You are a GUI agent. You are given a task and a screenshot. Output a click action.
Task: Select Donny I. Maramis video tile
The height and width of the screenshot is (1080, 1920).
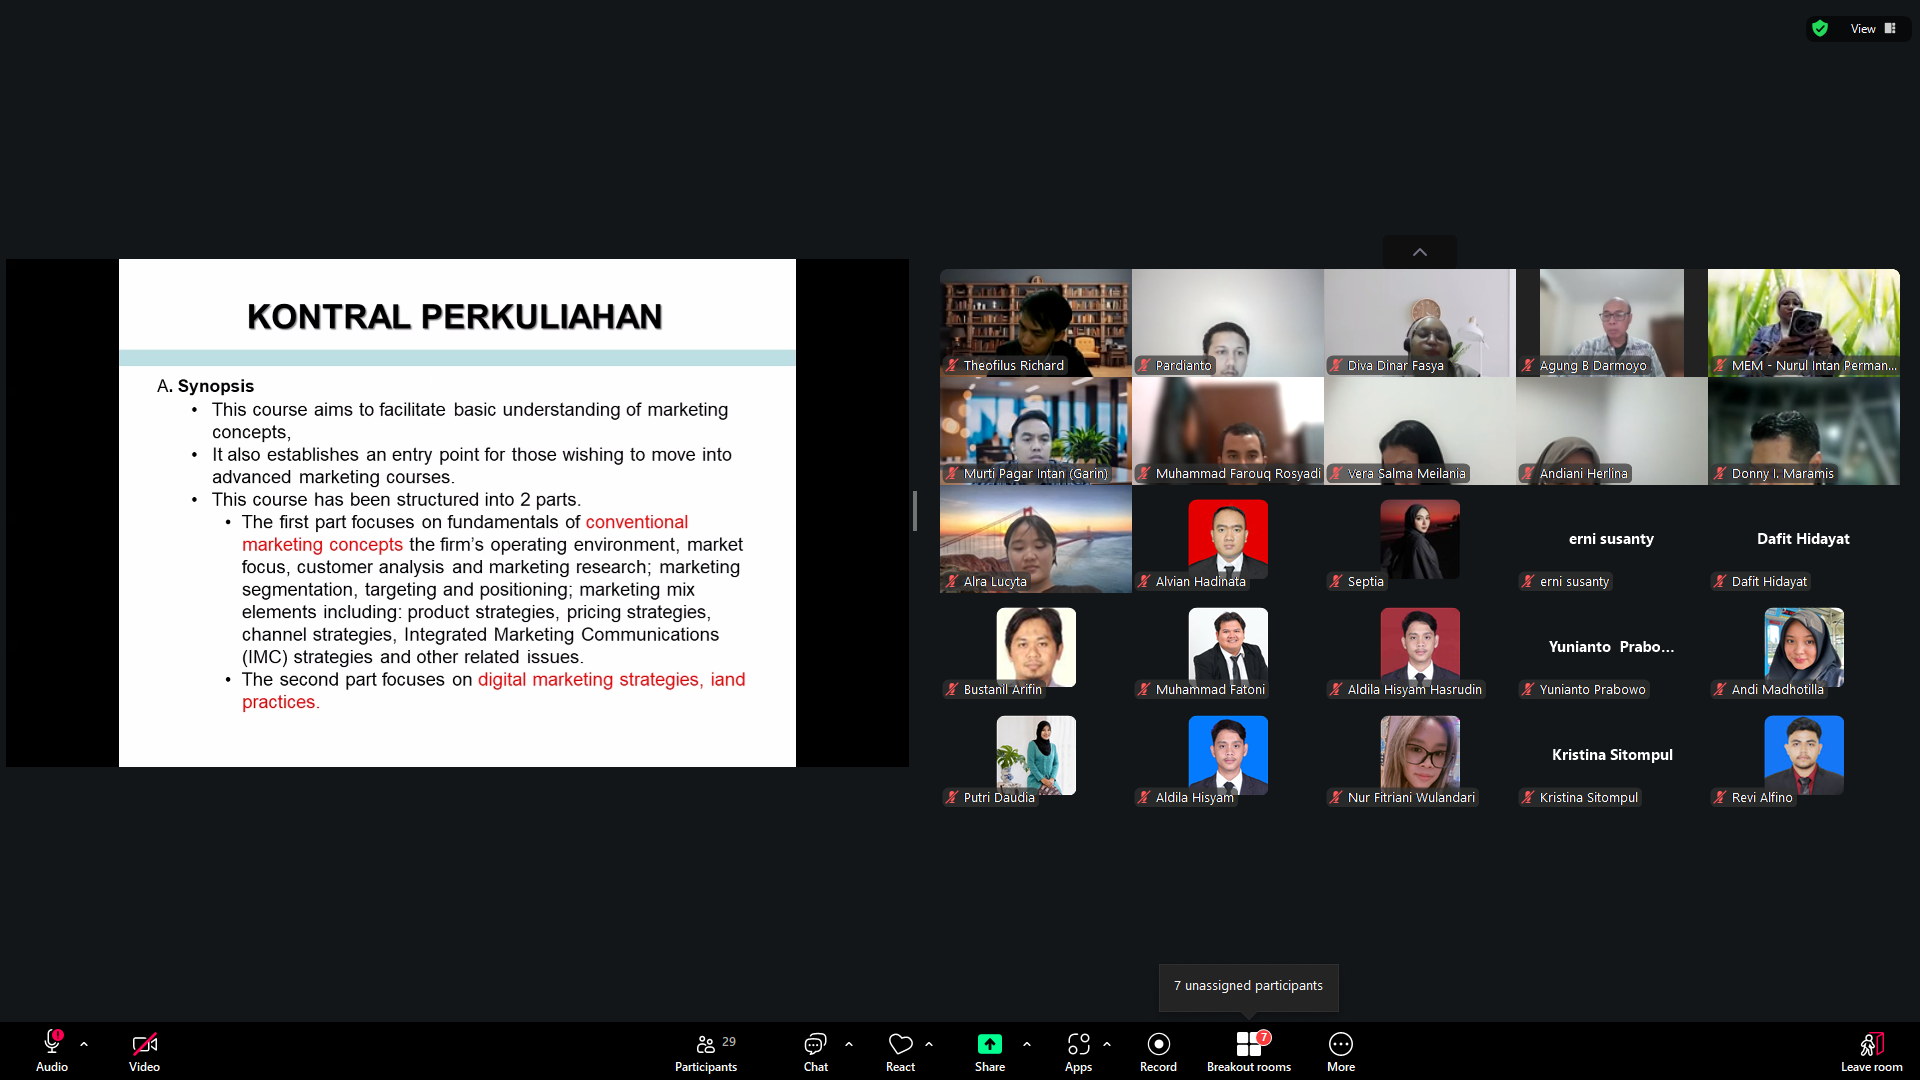tap(1803, 430)
